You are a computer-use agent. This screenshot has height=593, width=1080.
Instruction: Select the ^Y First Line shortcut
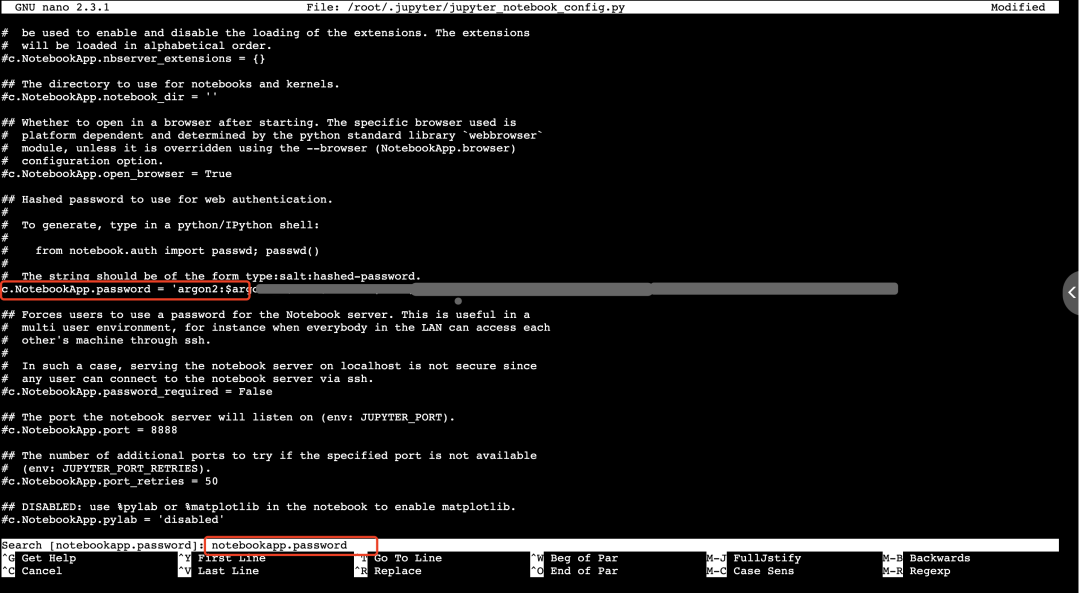coord(222,558)
